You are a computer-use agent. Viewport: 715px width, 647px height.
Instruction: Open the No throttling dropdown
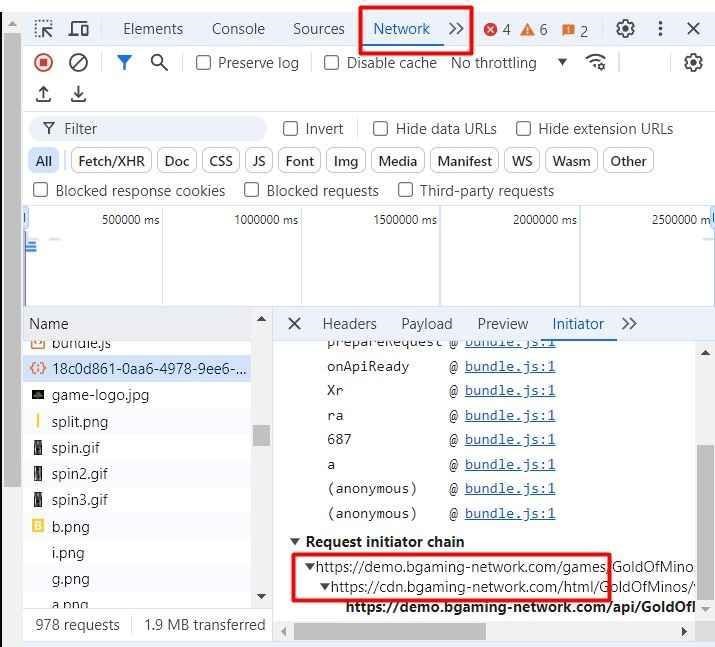tap(508, 63)
